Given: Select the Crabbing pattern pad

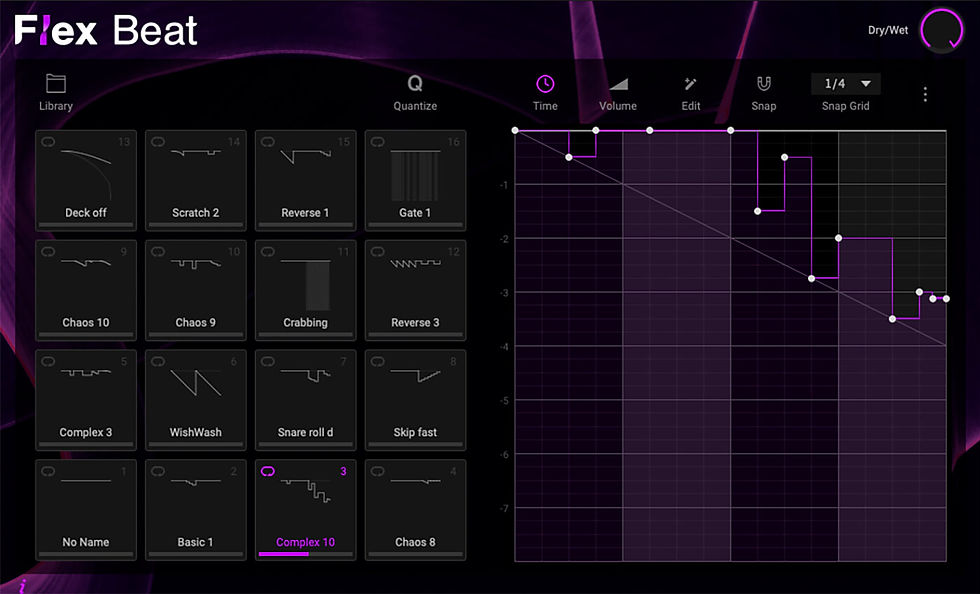Looking at the screenshot, I should pos(306,291).
